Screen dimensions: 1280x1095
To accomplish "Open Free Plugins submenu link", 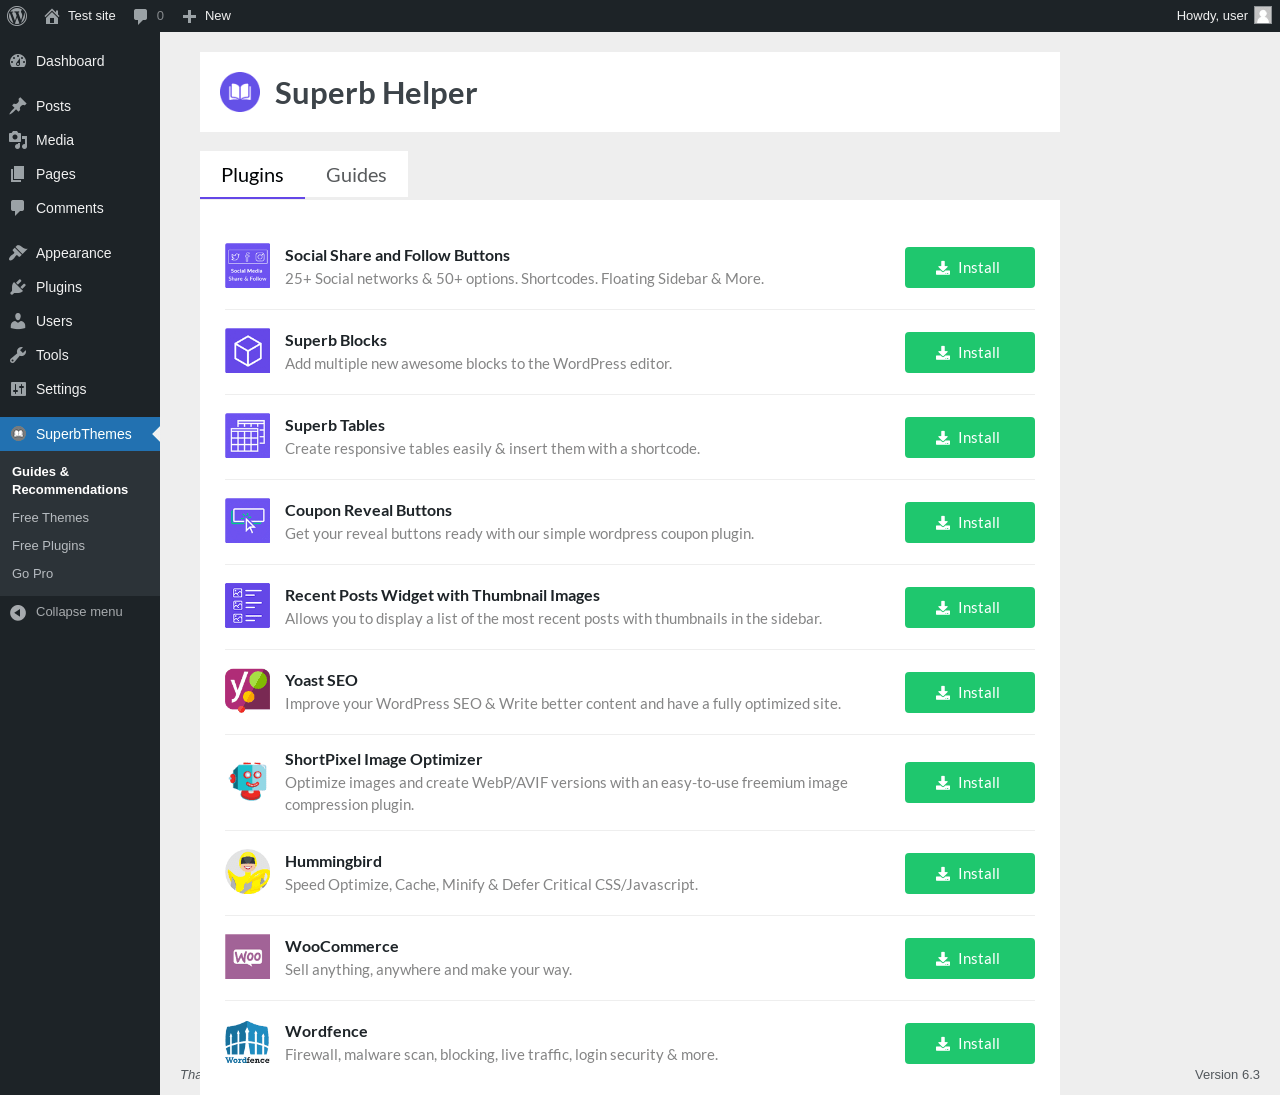I will pos(80,545).
